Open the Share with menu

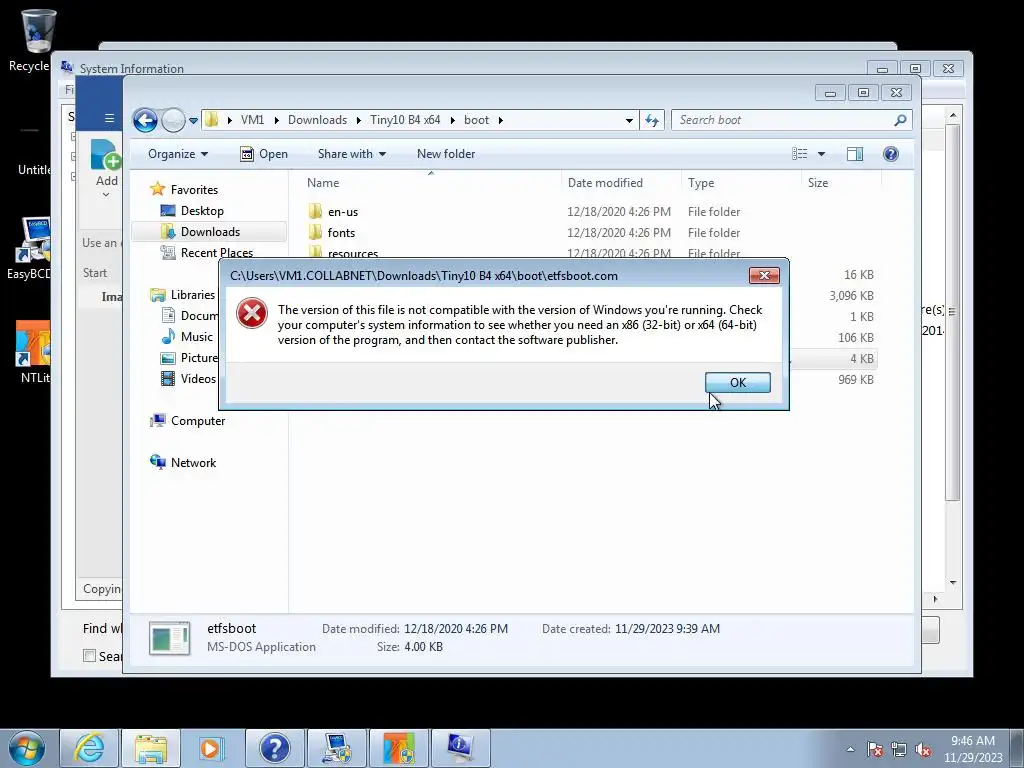[x=351, y=154]
